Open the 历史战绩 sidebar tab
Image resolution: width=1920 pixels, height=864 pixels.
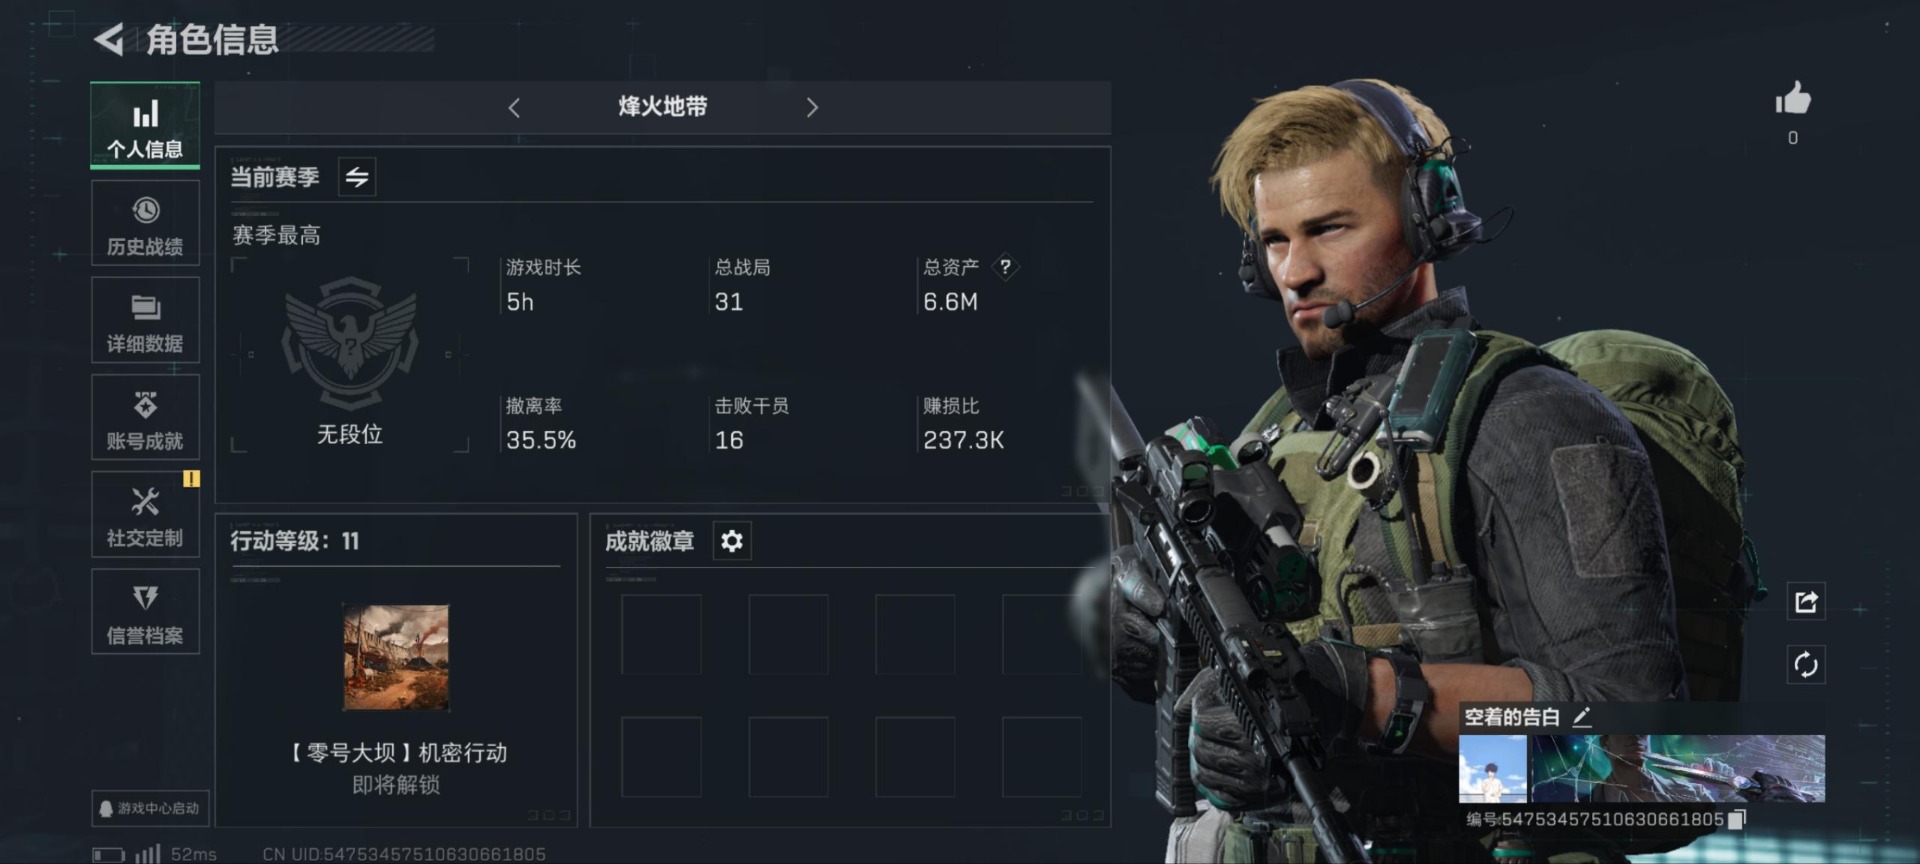coord(145,223)
